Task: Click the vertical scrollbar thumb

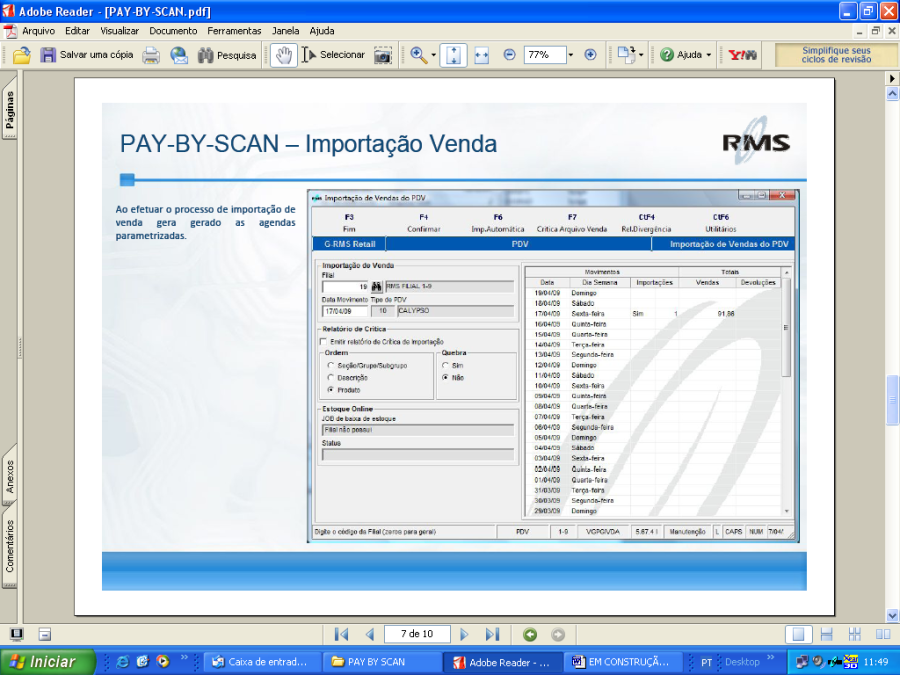Action: (x=892, y=400)
